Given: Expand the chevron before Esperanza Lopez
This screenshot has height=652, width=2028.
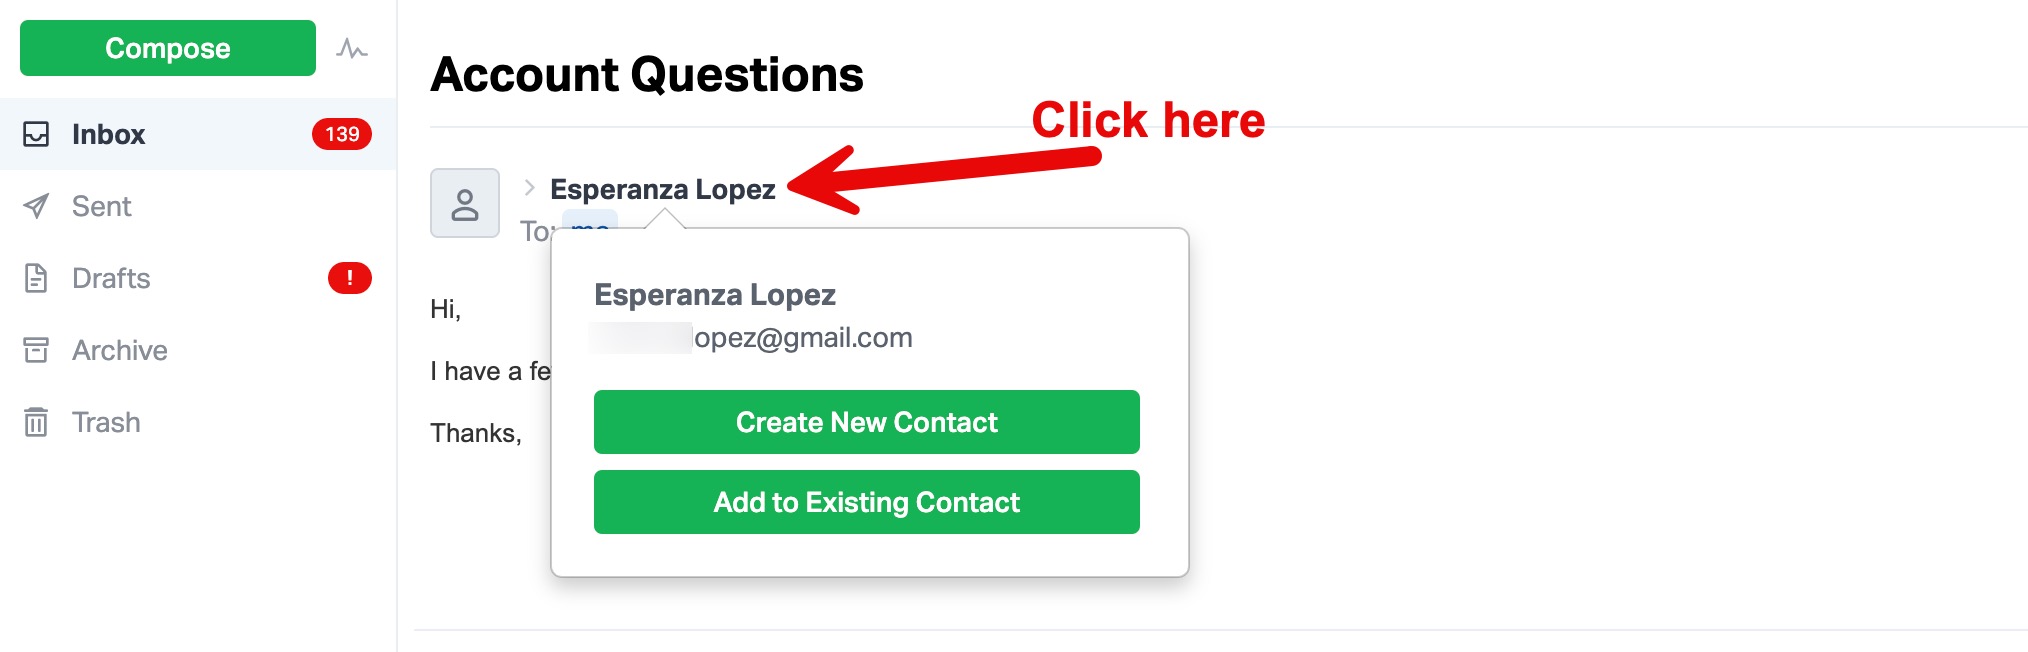Looking at the screenshot, I should click(528, 187).
